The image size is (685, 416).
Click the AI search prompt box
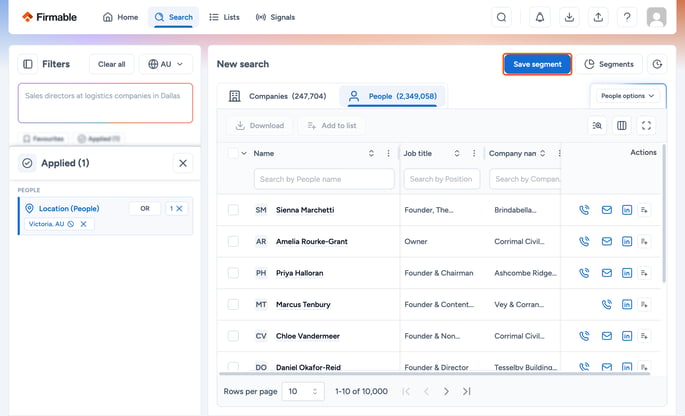[105, 103]
